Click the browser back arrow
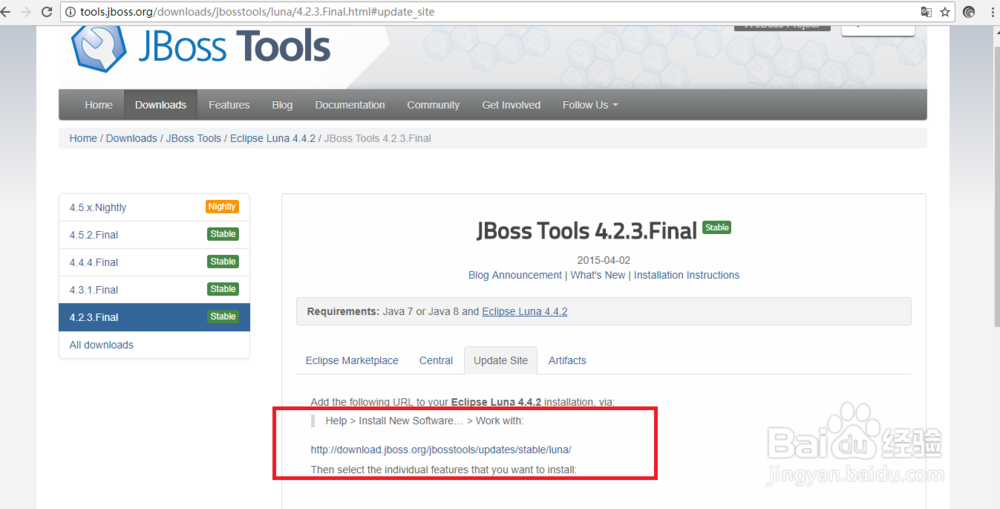The image size is (1000, 509). (6, 11)
